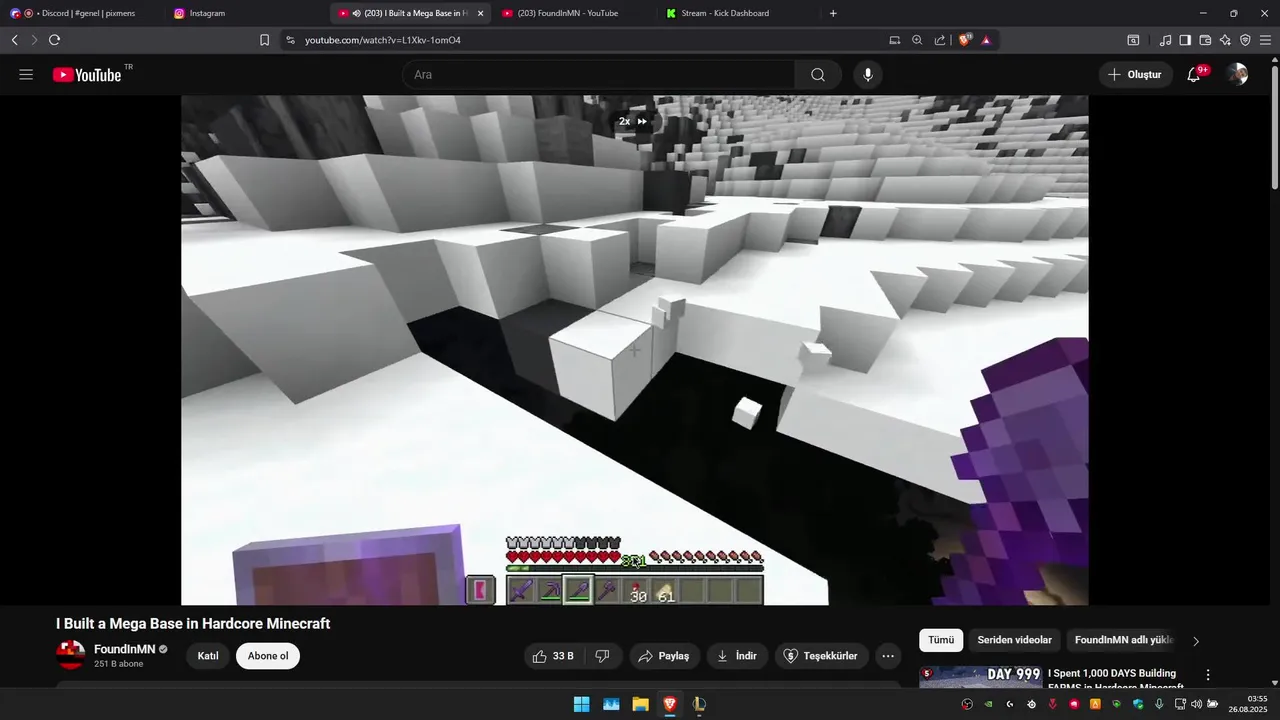Screen dimensions: 1280x720
Task: View site information left of URL
Action: tap(290, 40)
